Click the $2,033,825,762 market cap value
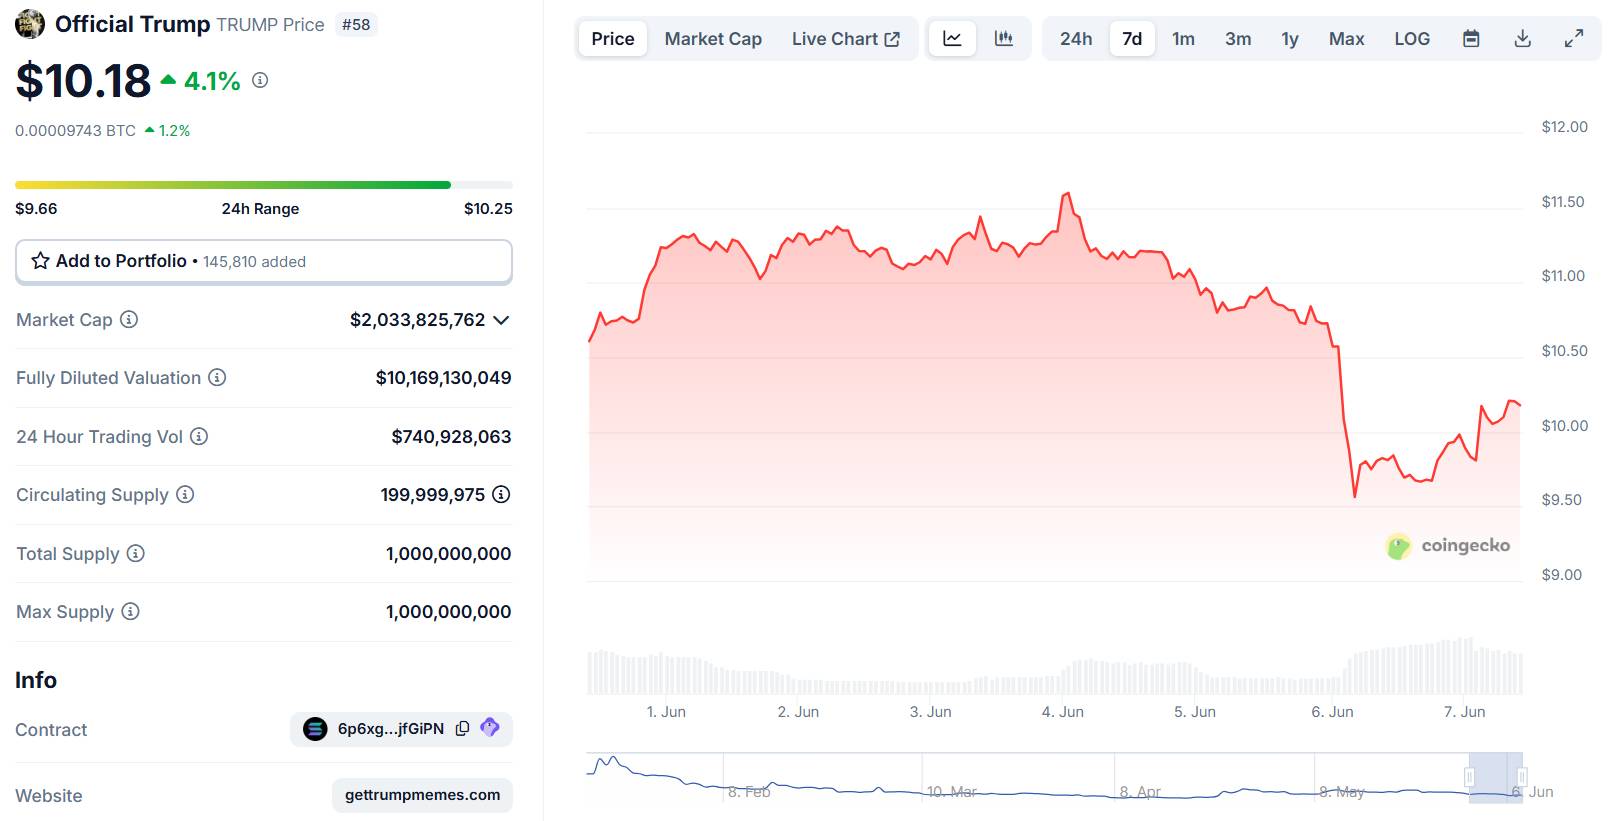The height and width of the screenshot is (821, 1618). [417, 320]
